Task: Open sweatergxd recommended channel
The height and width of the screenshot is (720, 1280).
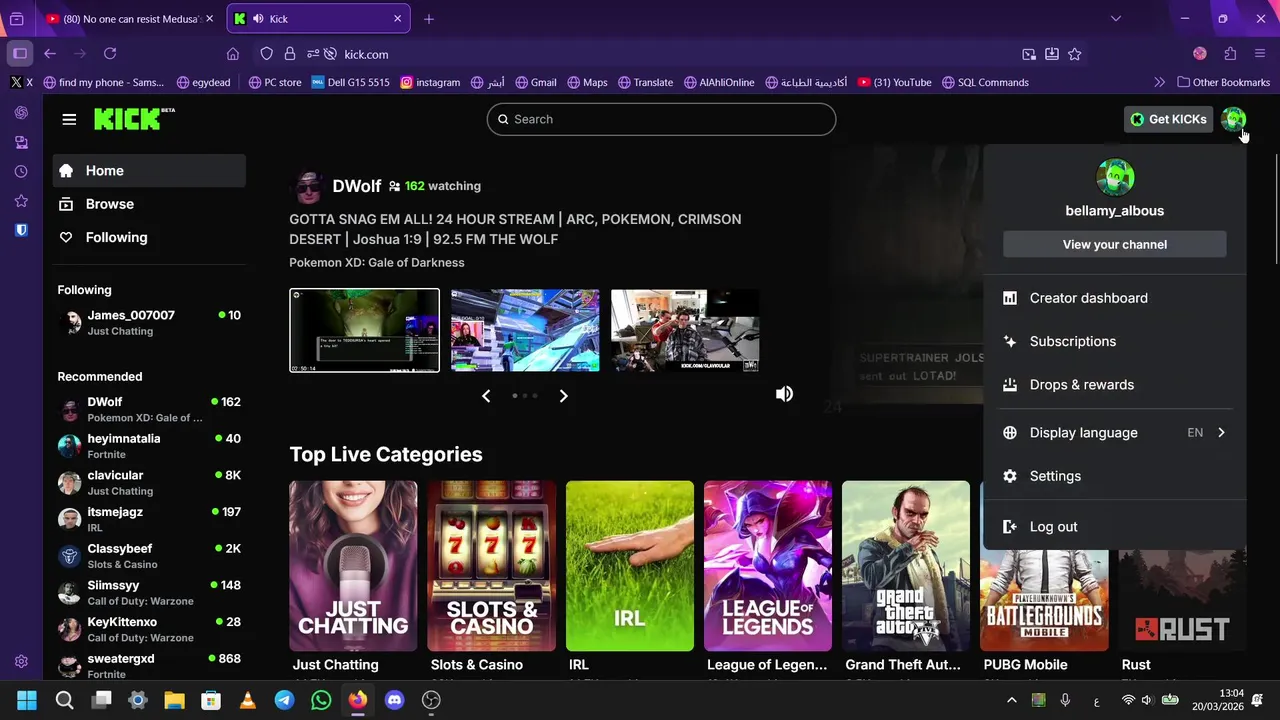Action: [x=149, y=665]
